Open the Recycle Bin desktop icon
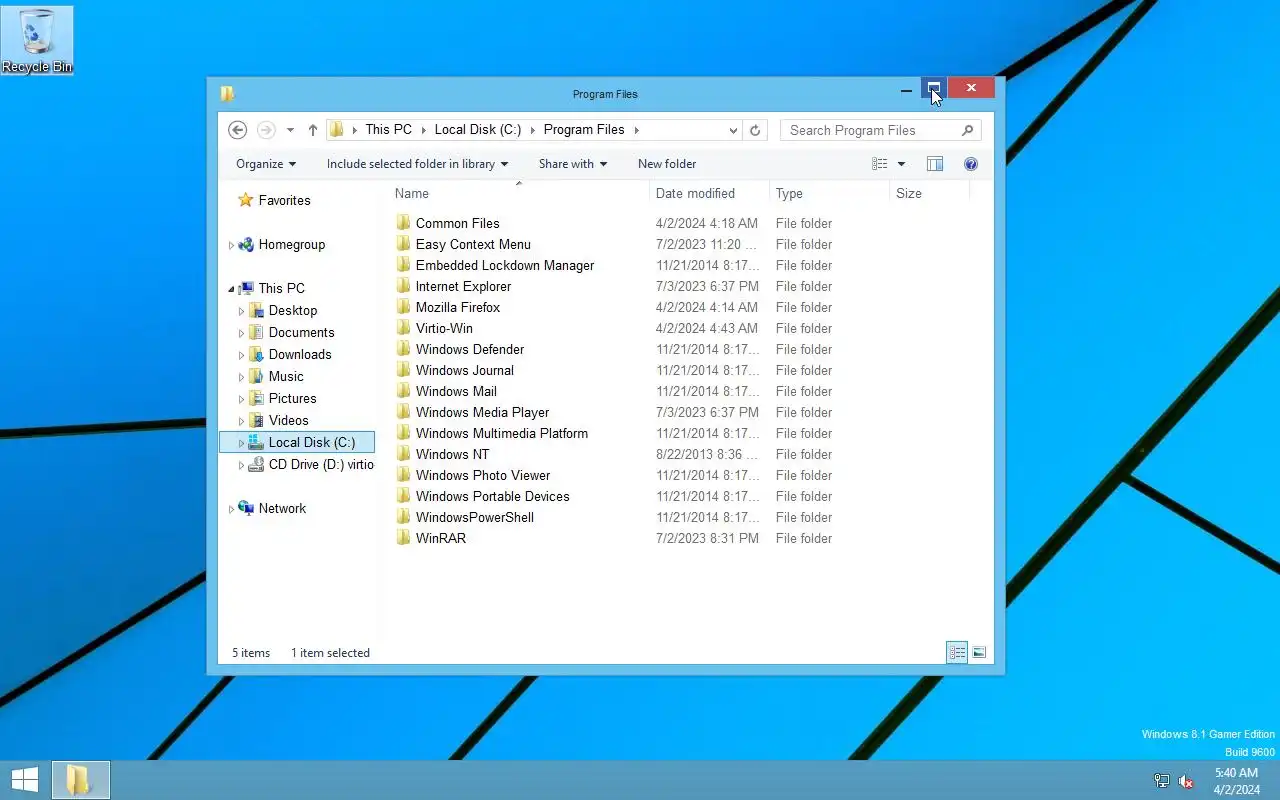The image size is (1280, 800). click(x=37, y=40)
